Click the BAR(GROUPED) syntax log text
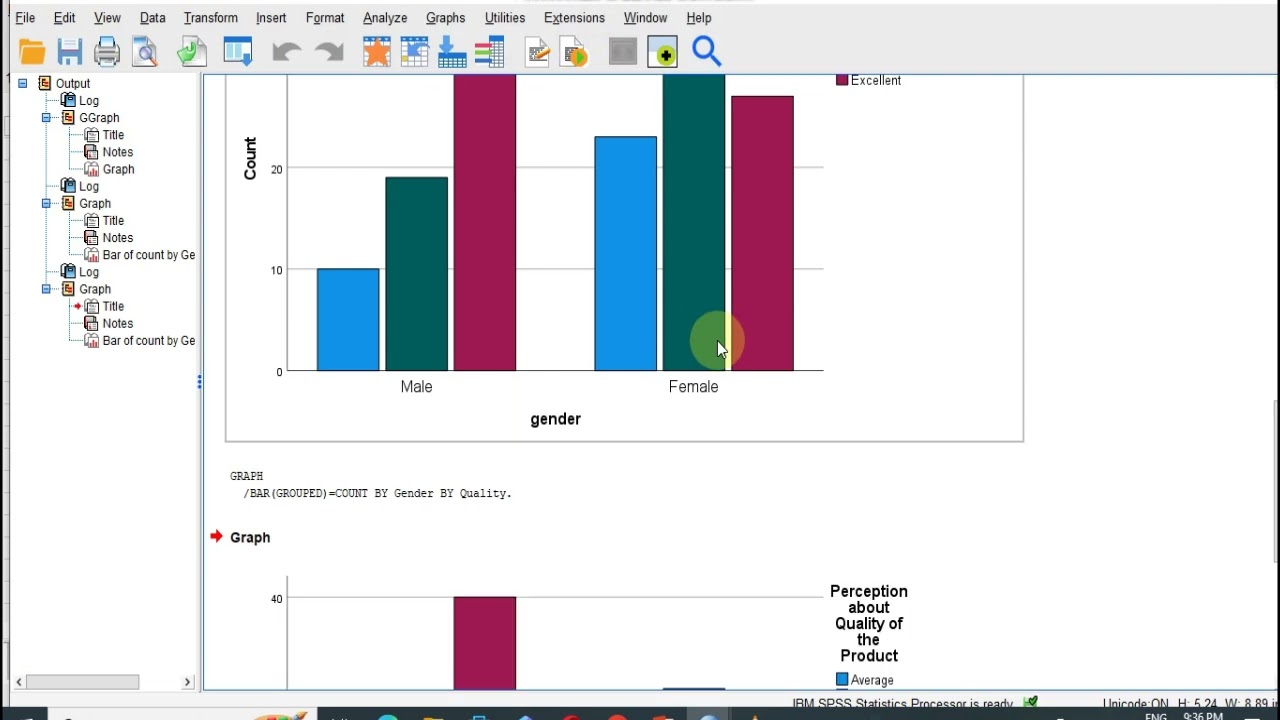 (x=377, y=493)
